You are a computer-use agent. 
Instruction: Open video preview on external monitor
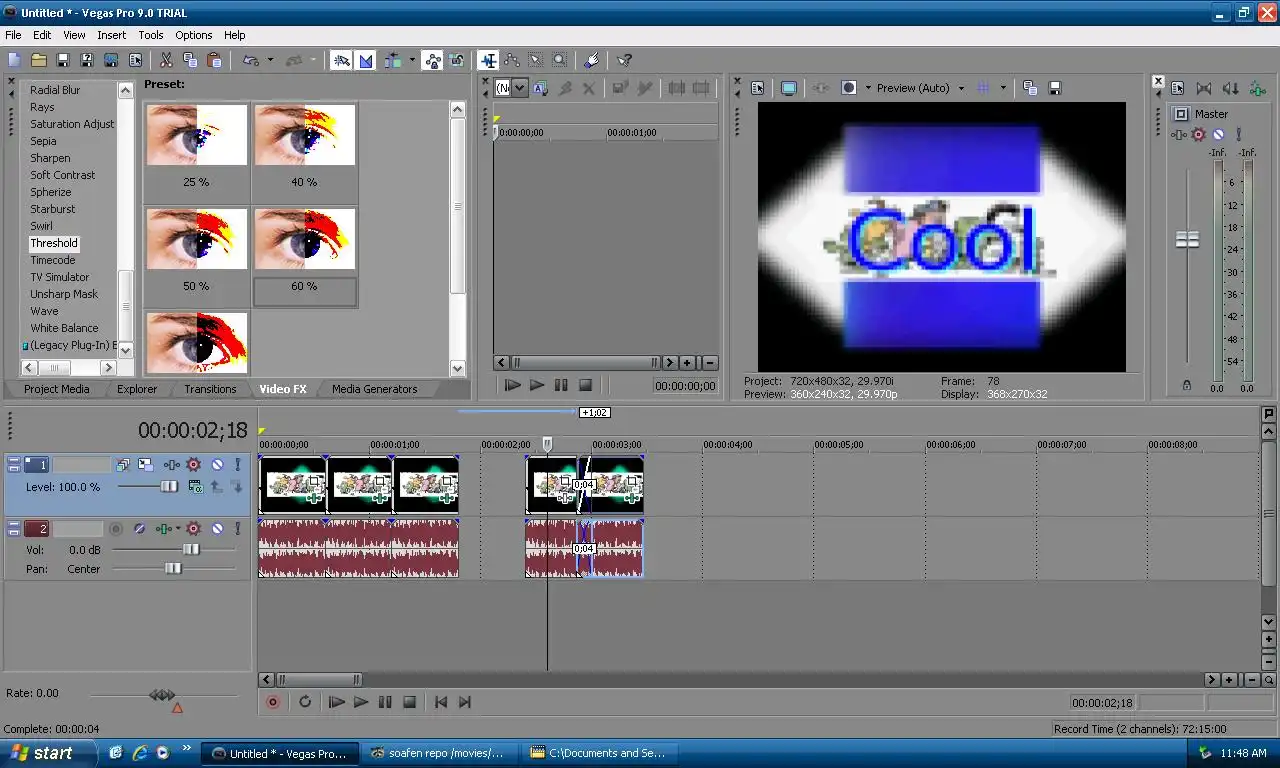pyautogui.click(x=788, y=88)
